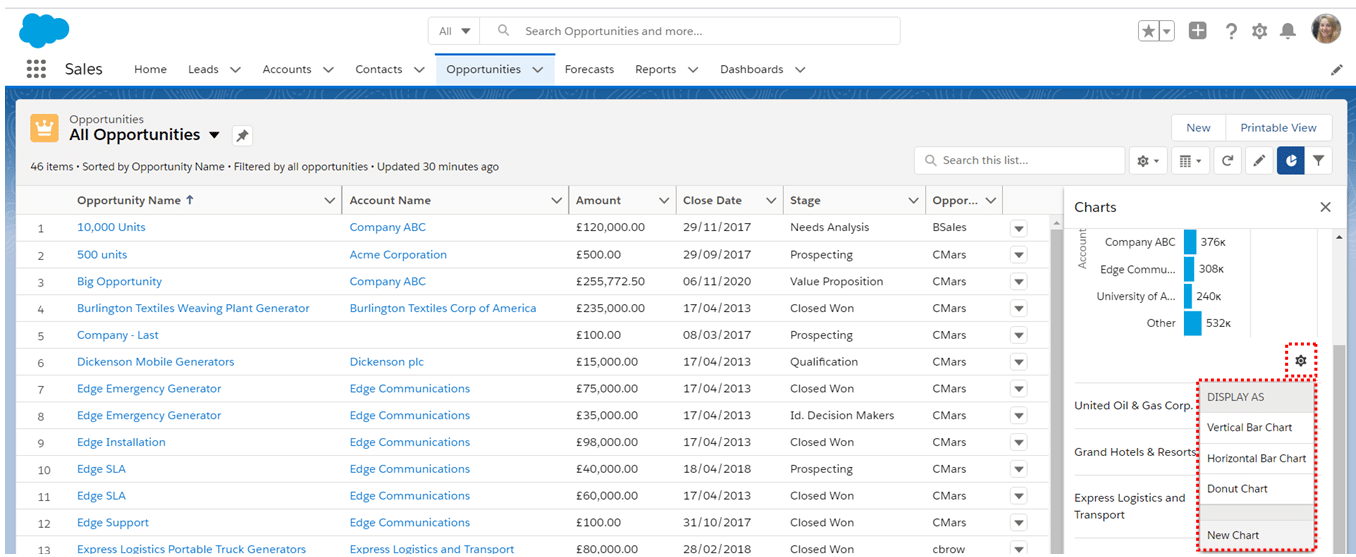
Task: Click the Other chart bar 532k
Action: click(x=1193, y=323)
